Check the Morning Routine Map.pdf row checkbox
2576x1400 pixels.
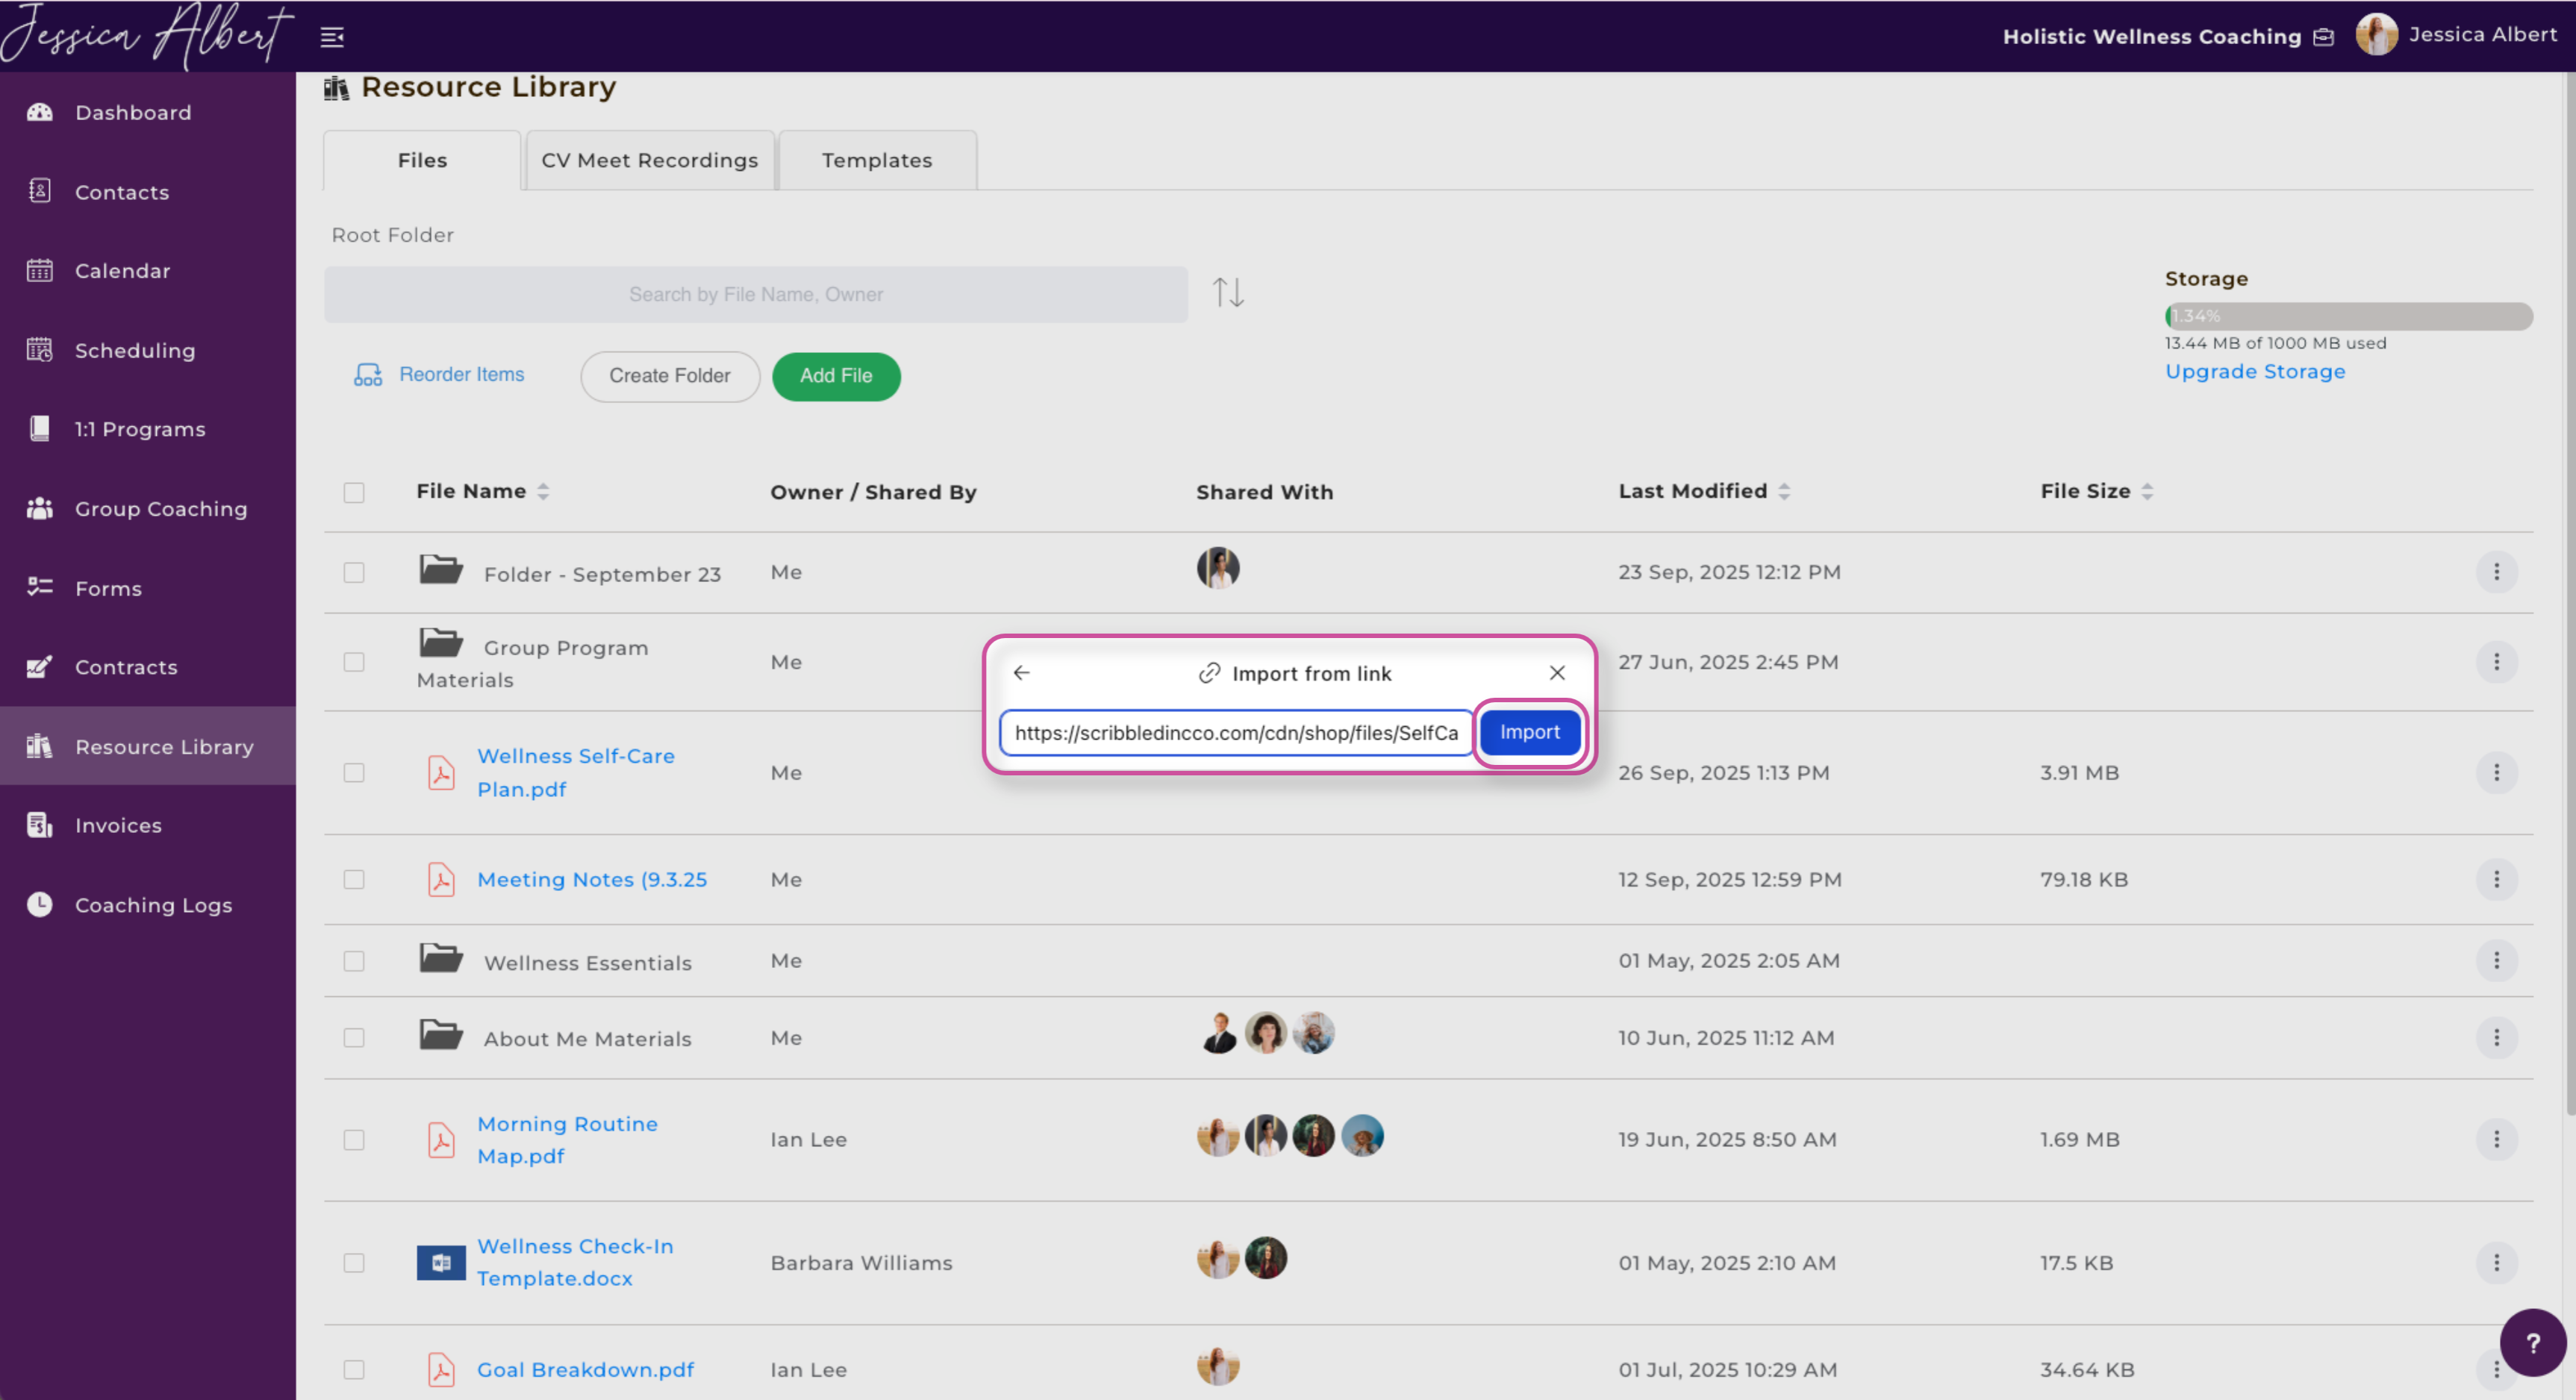coord(354,1140)
